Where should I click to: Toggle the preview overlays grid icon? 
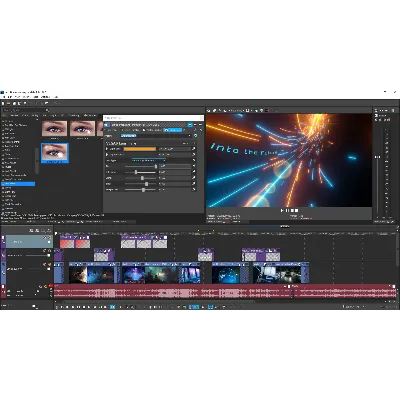coord(247,110)
